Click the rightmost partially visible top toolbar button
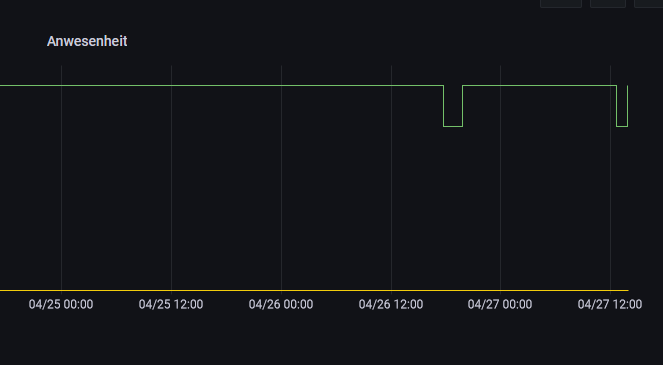This screenshot has width=663, height=365. [x=648, y=3]
